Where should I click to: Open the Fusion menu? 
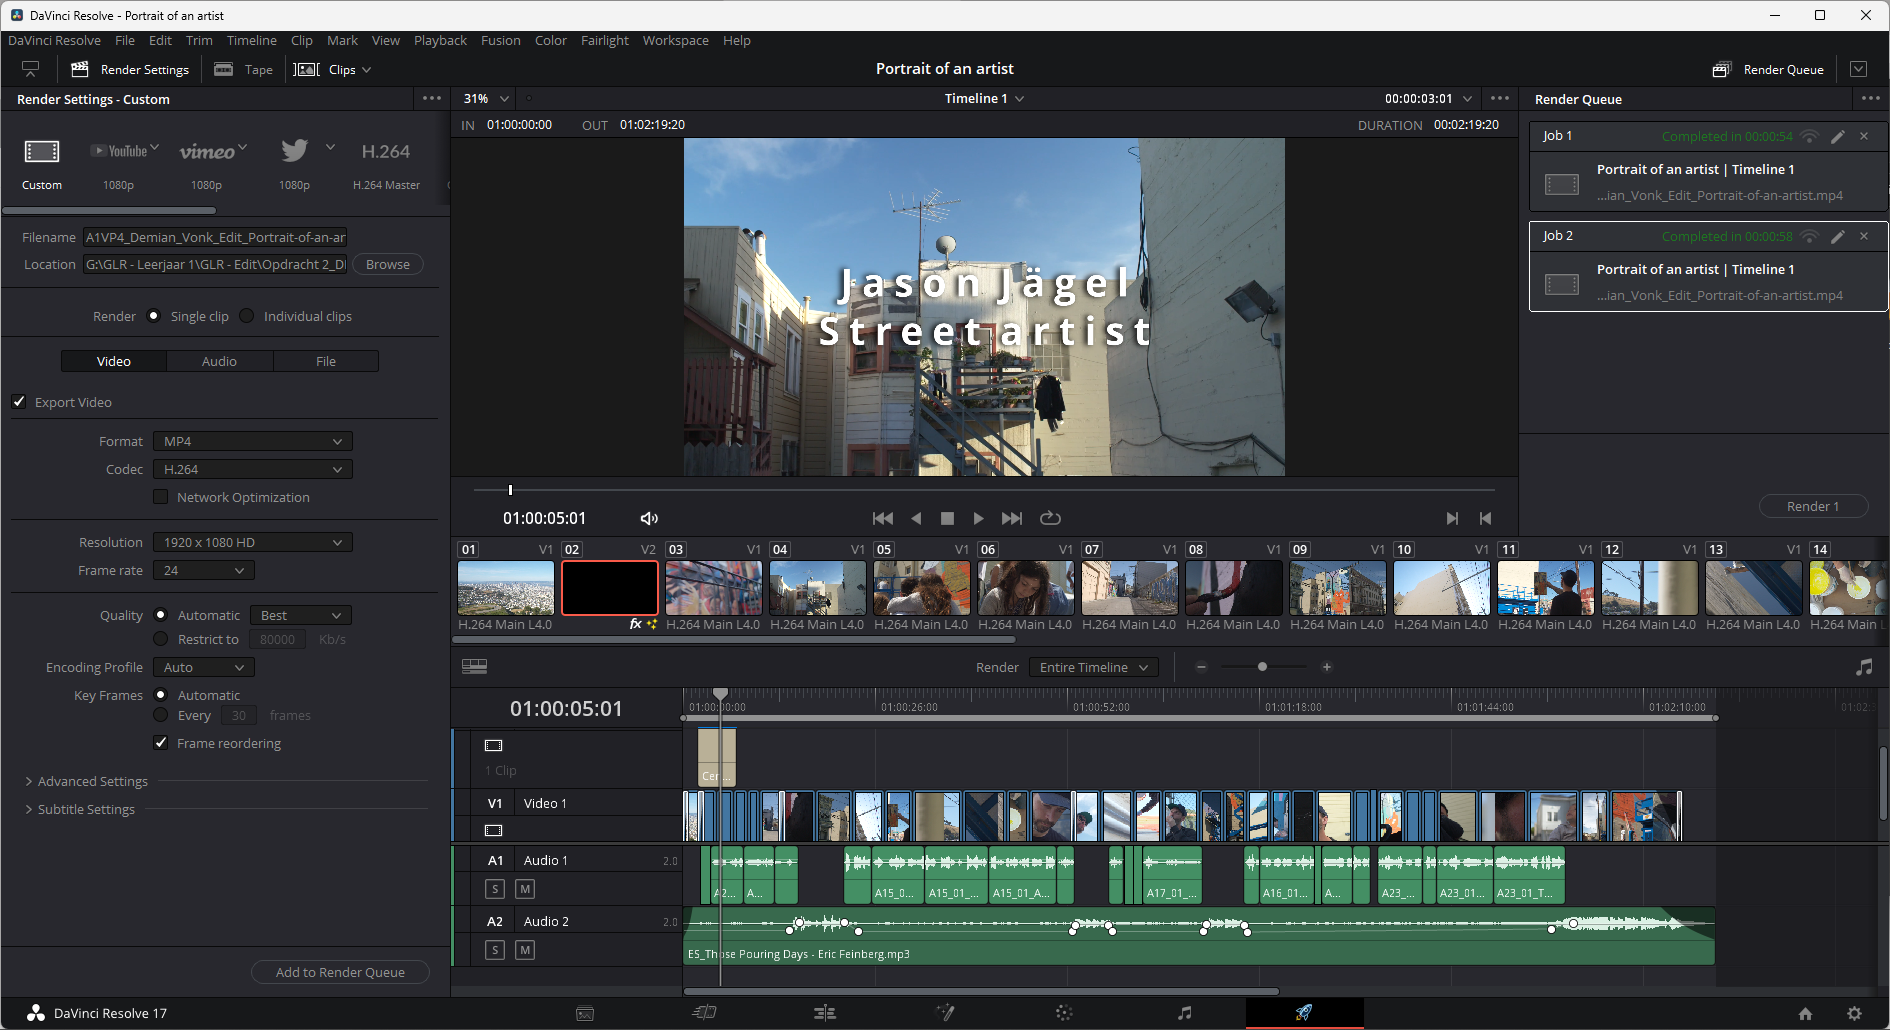click(x=500, y=40)
